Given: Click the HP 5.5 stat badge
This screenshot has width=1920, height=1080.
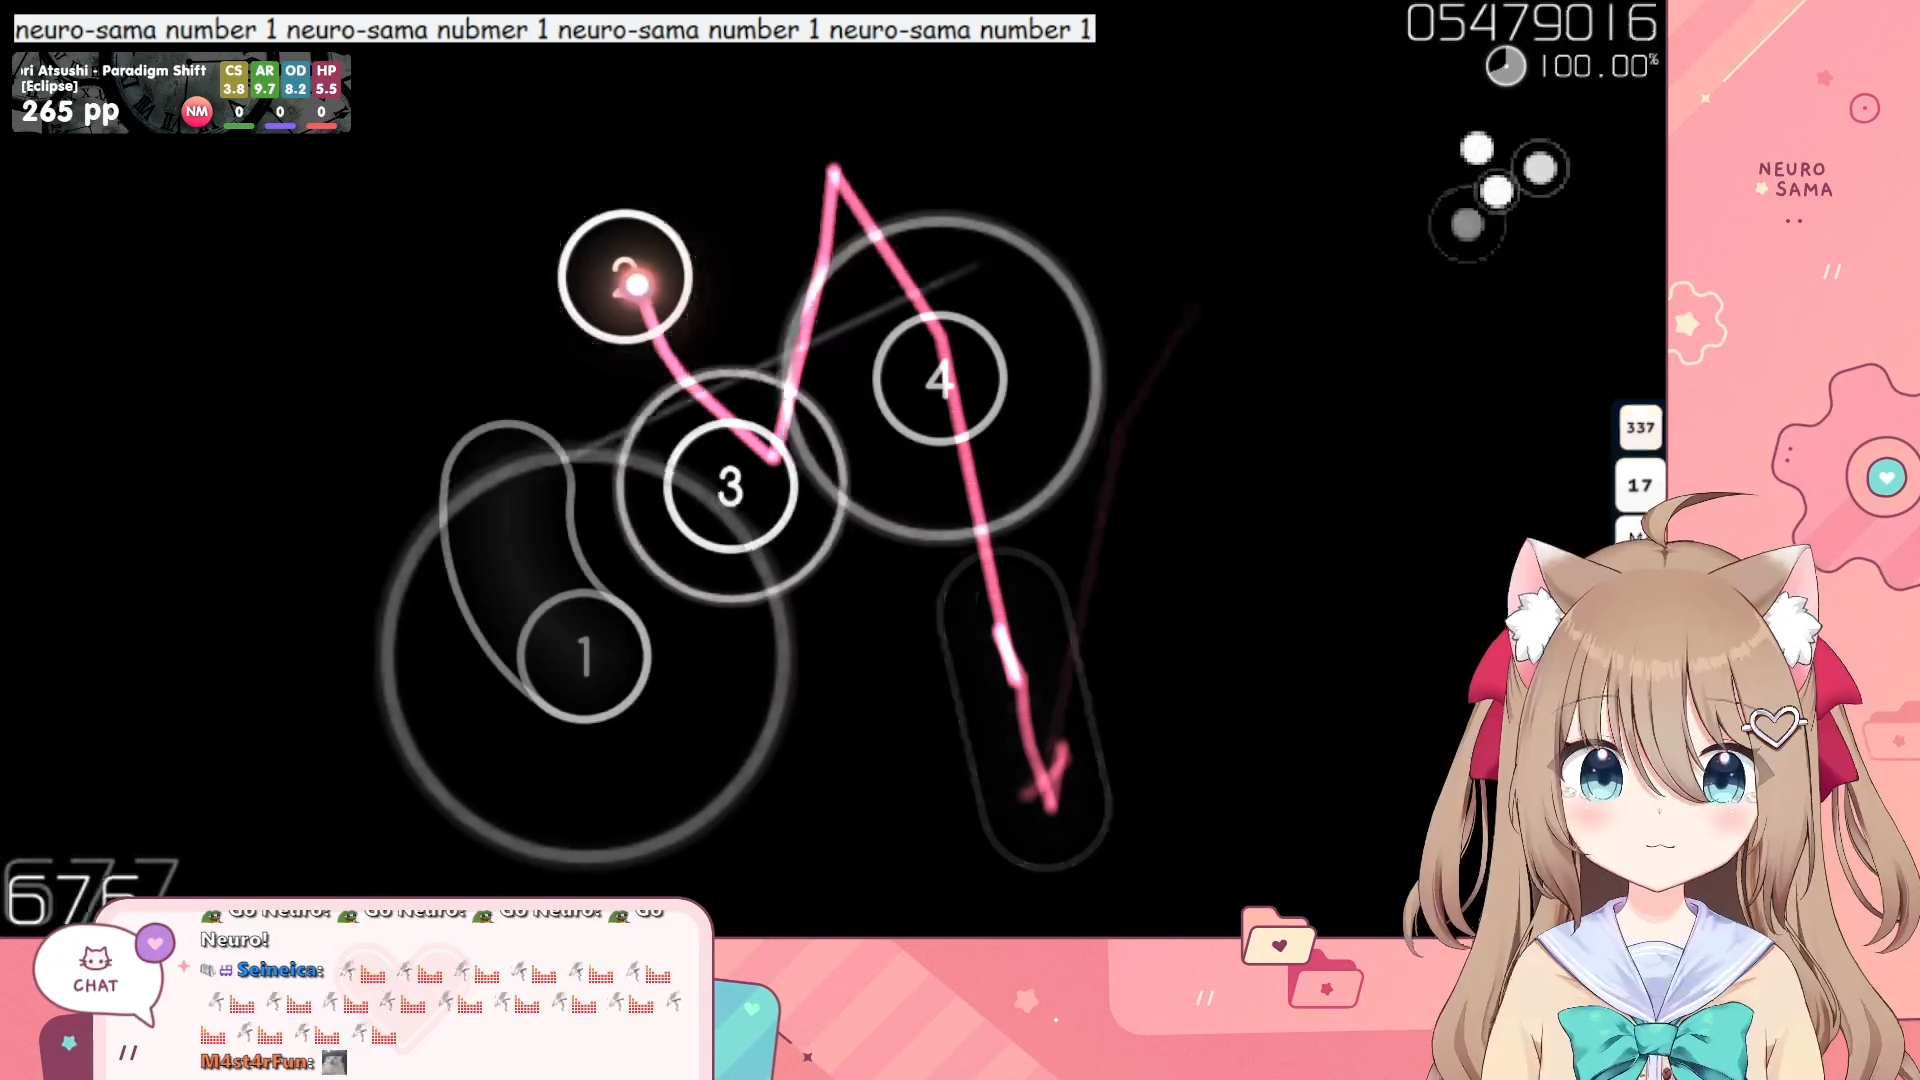Looking at the screenshot, I should tap(326, 79).
